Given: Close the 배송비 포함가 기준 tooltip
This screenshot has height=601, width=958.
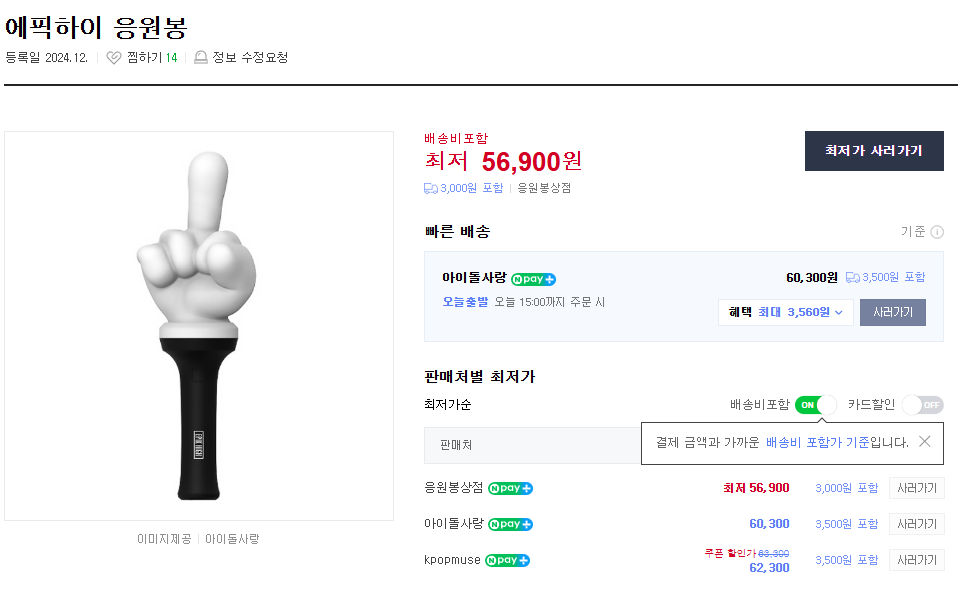Looking at the screenshot, I should point(924,441).
